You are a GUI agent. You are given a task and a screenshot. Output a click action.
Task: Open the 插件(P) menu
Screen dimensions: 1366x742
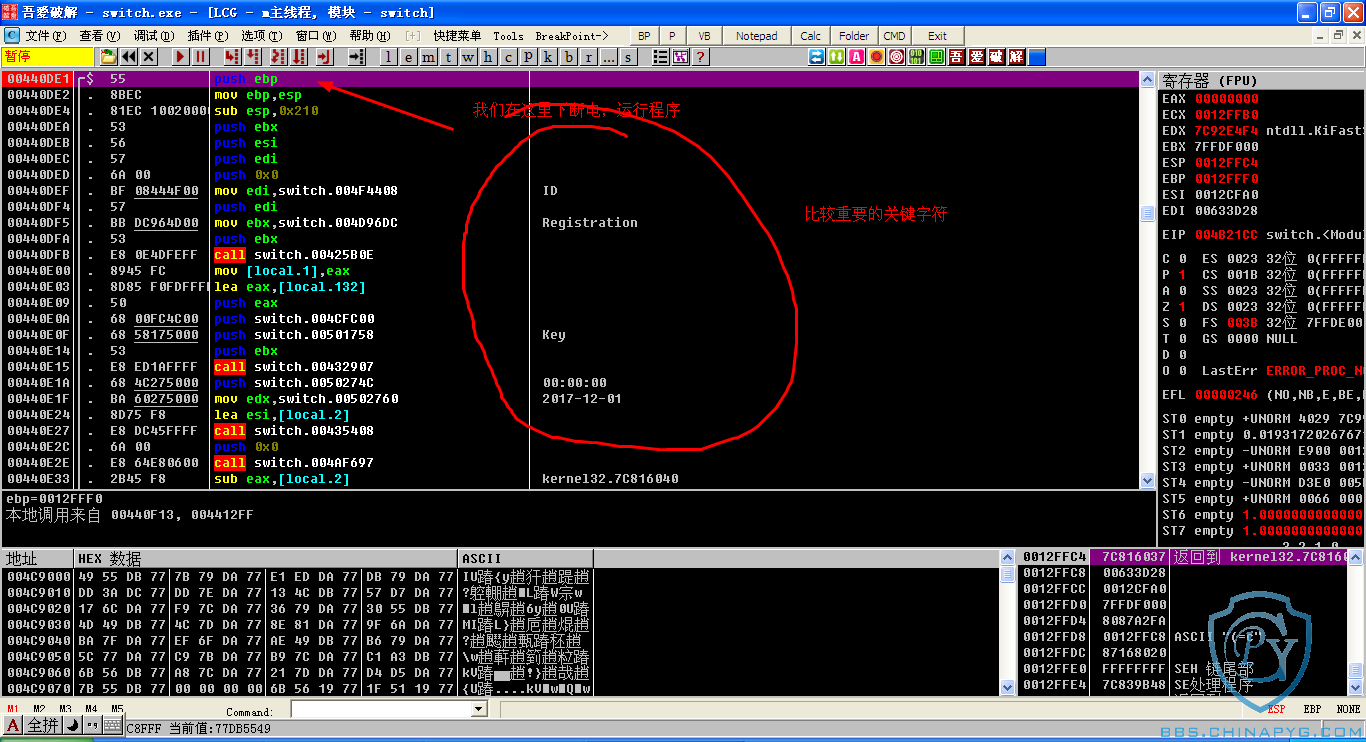coord(208,36)
